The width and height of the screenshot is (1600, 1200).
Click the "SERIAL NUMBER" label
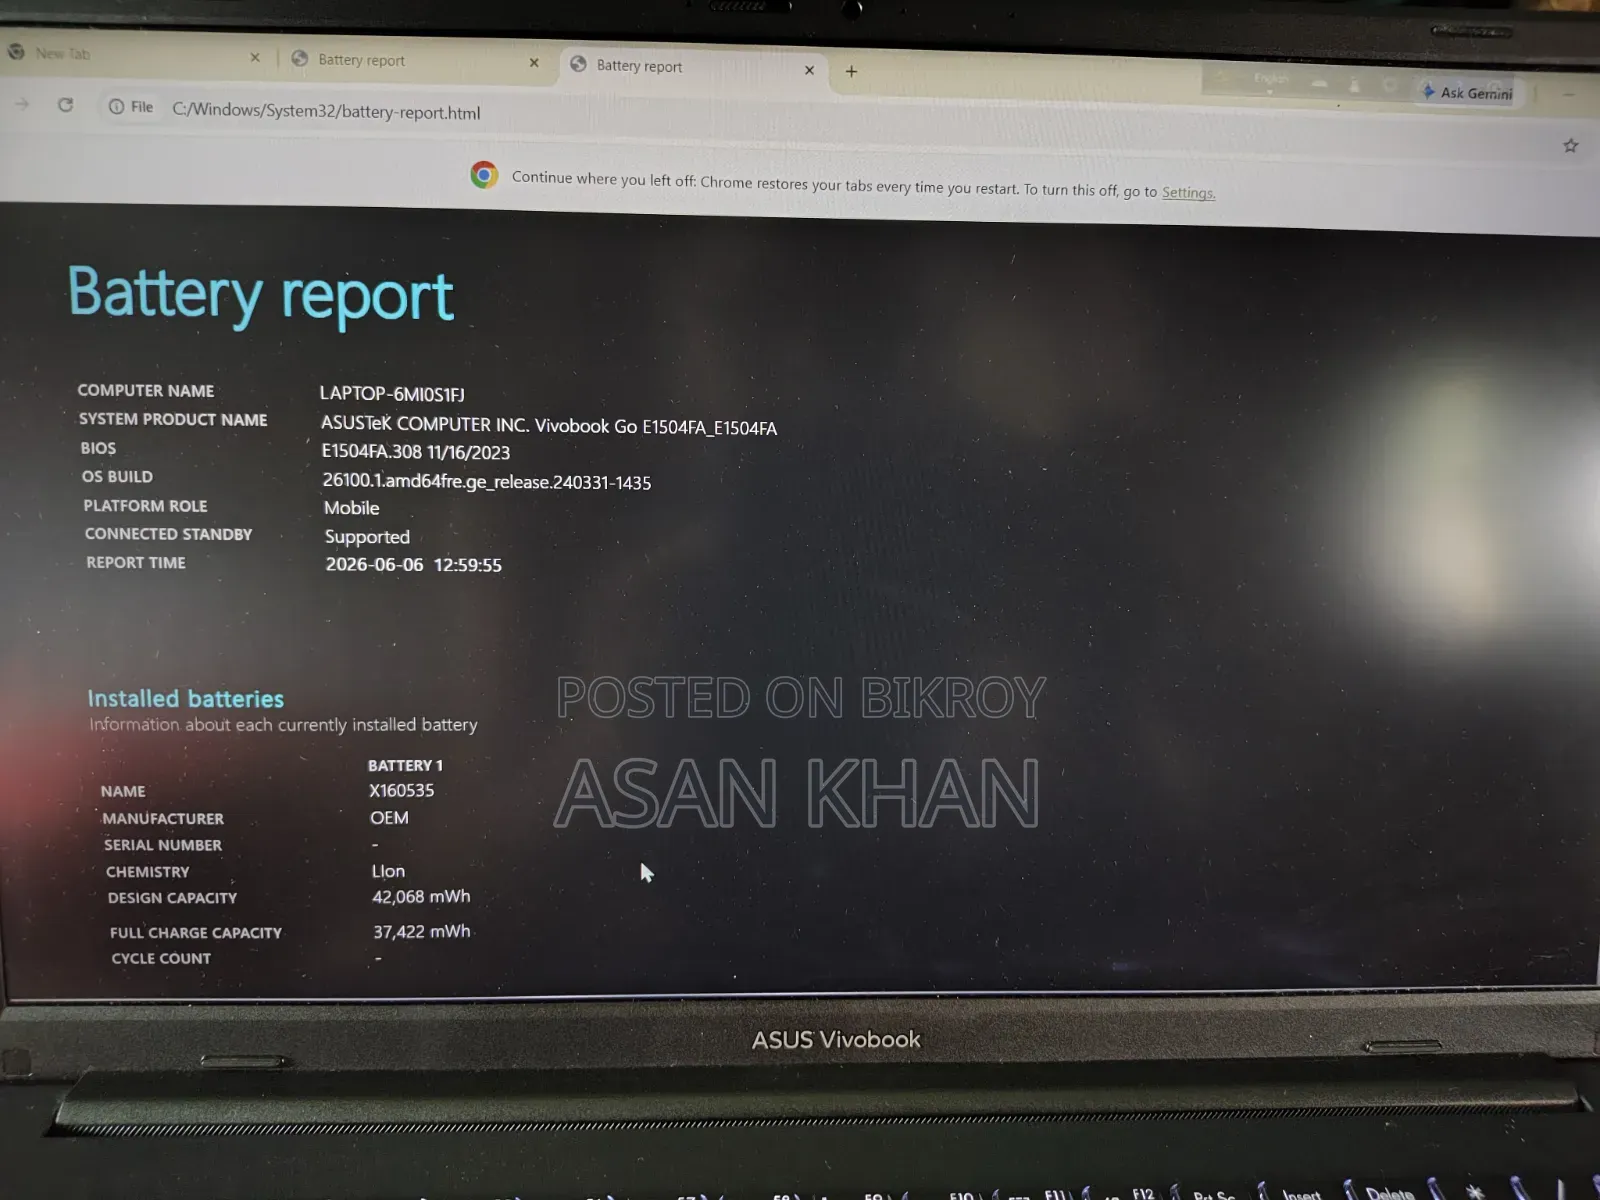163,845
